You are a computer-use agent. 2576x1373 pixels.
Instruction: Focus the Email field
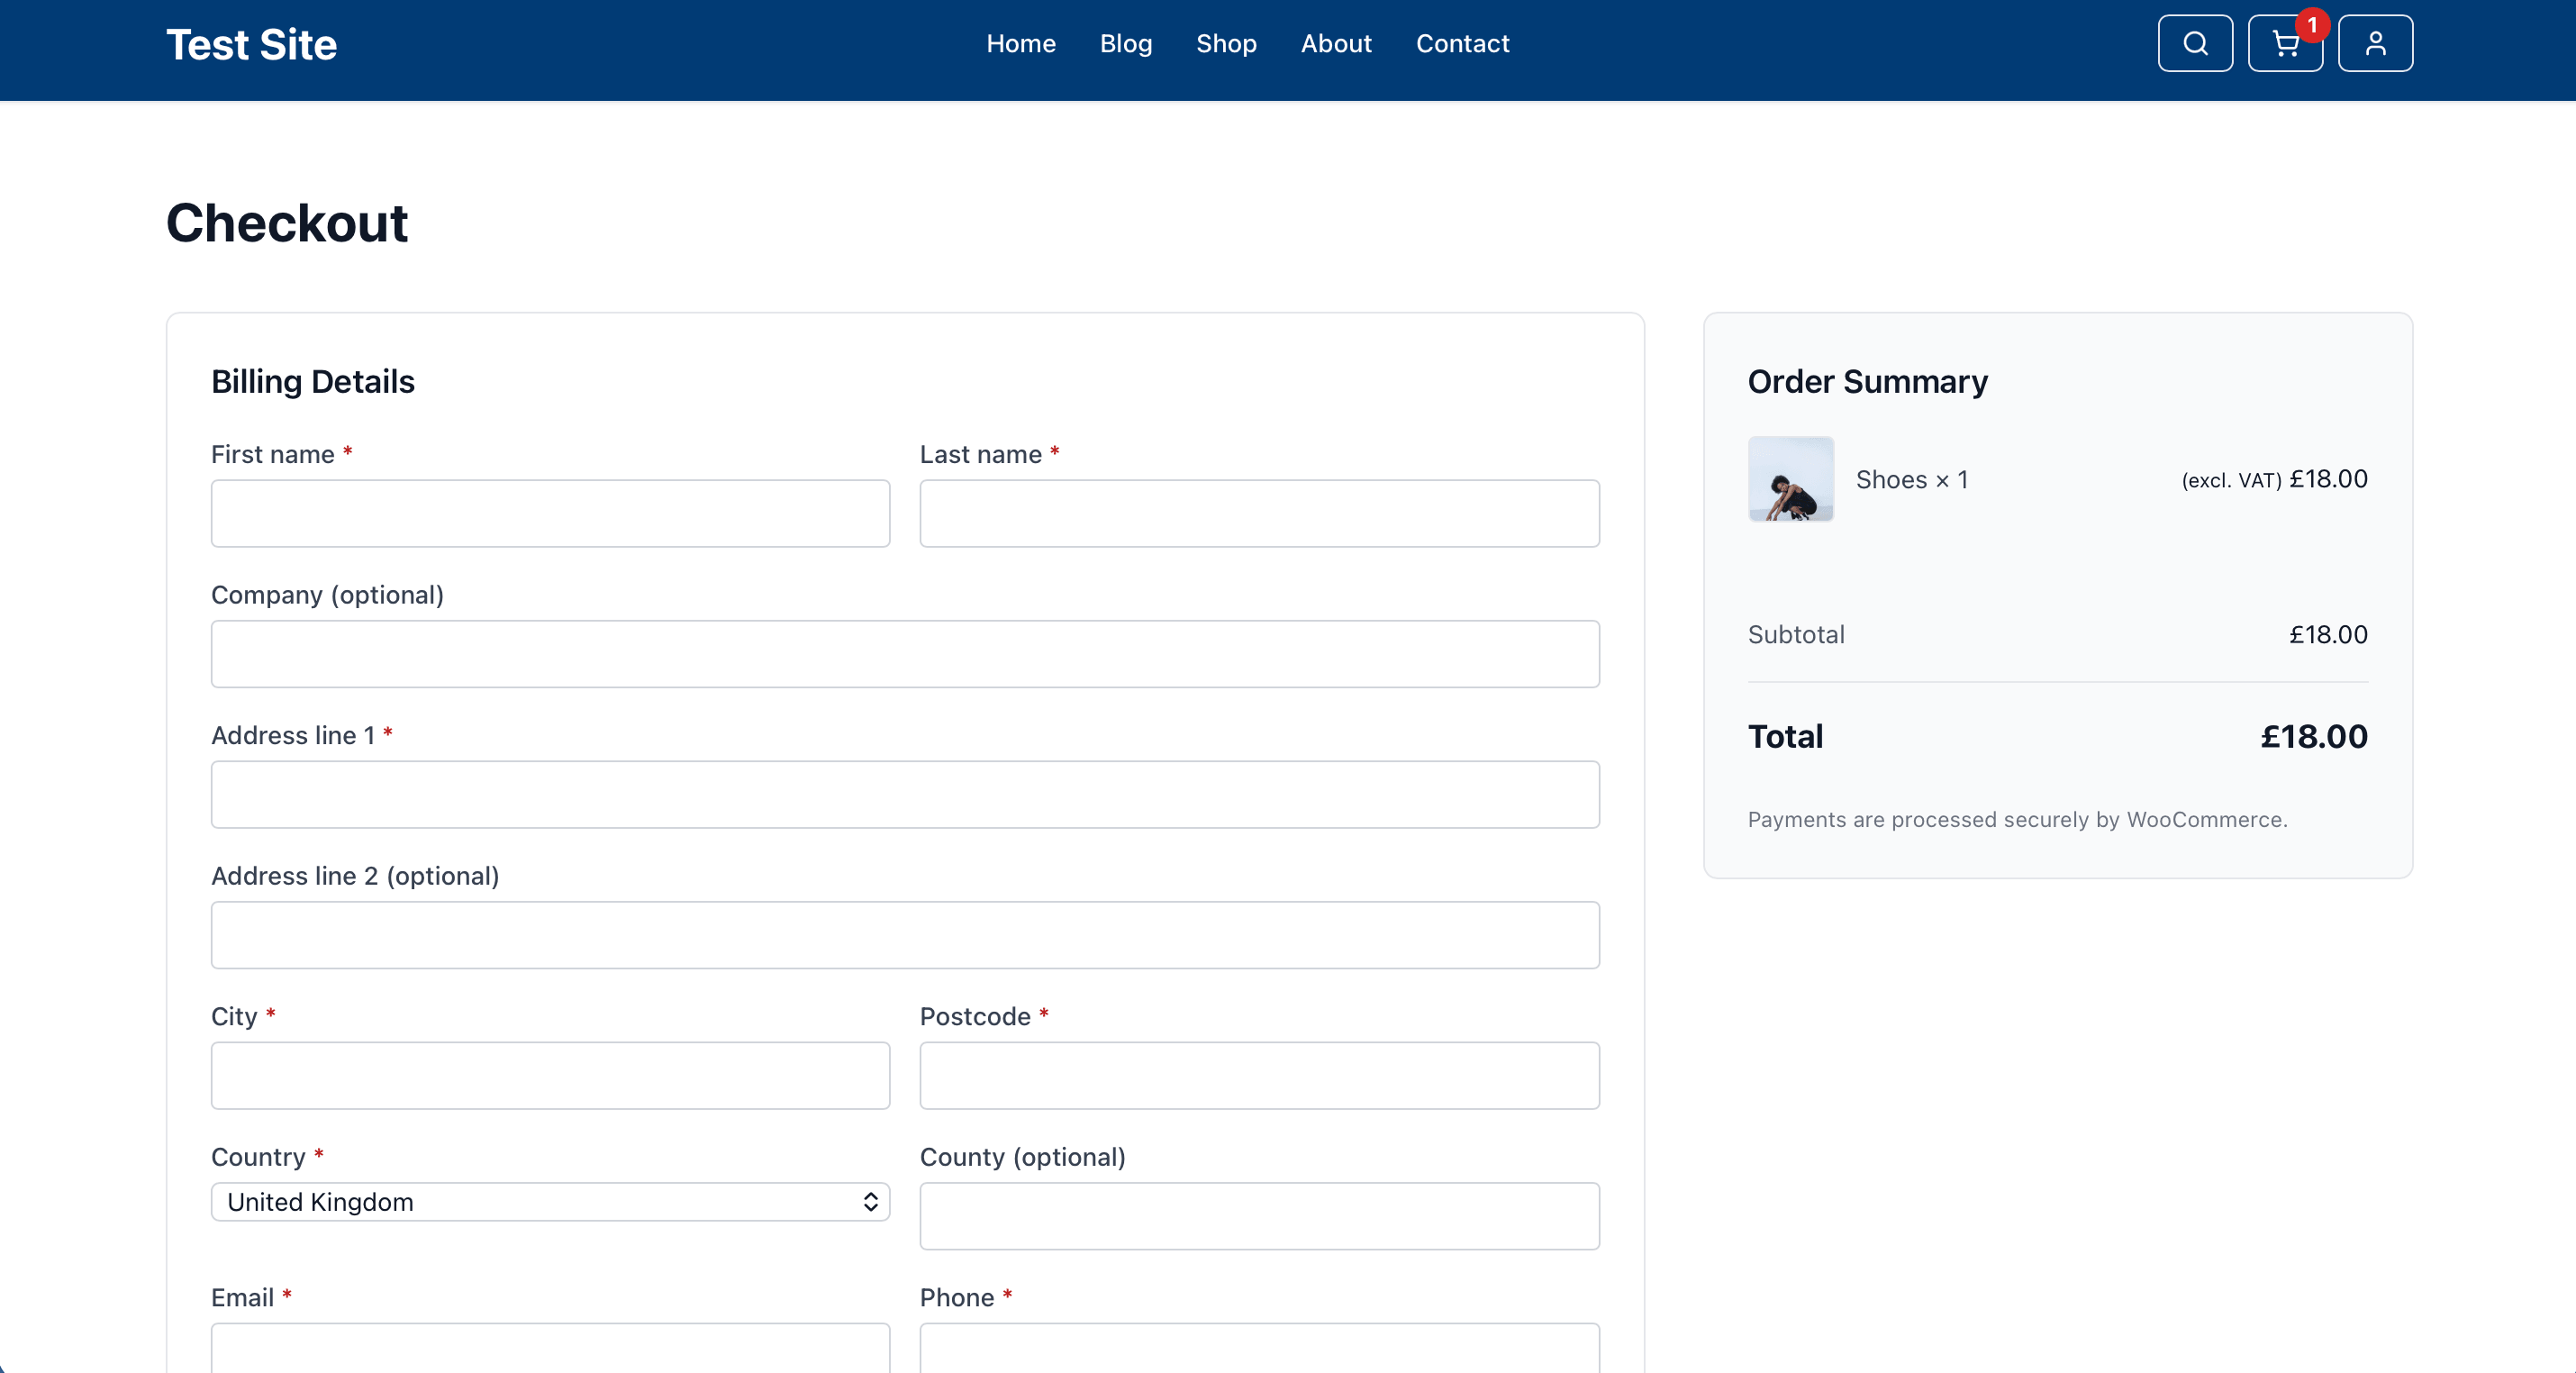(x=550, y=1348)
